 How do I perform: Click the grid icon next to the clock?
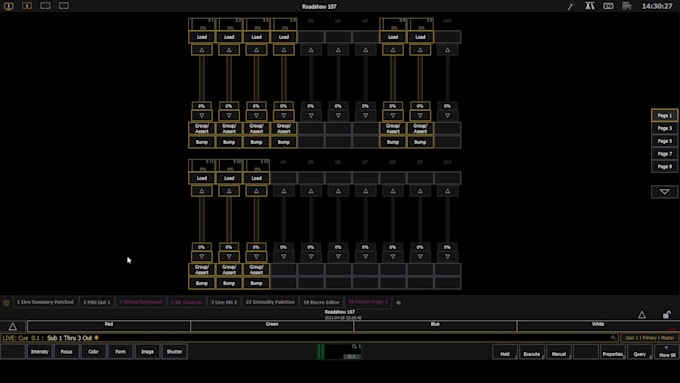627,6
